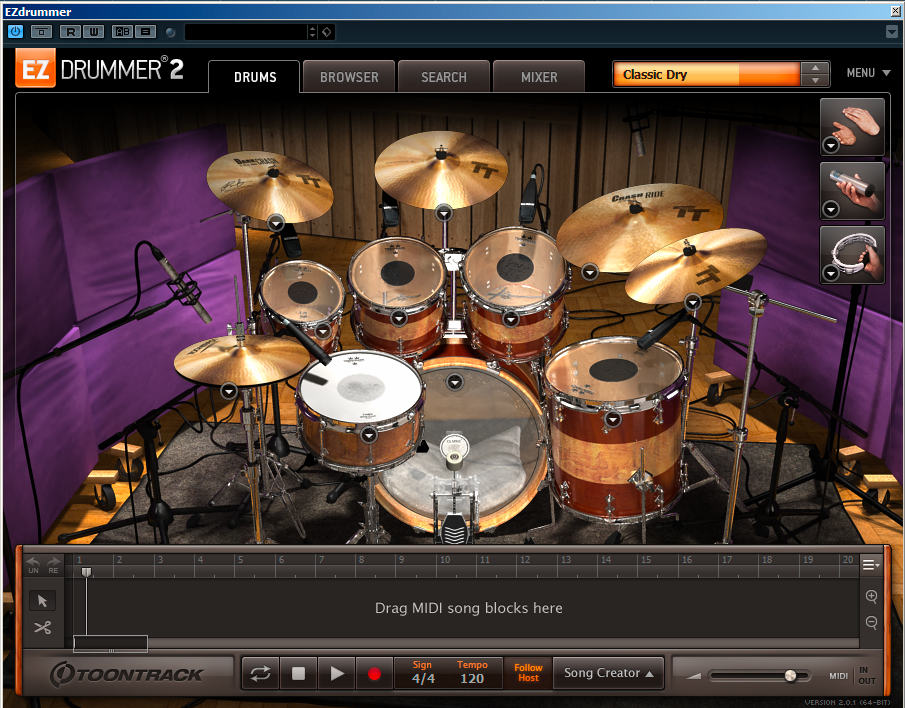Screen dimensions: 905x708
Task: Click bar 10 on the timeline ruler
Action: click(445, 560)
